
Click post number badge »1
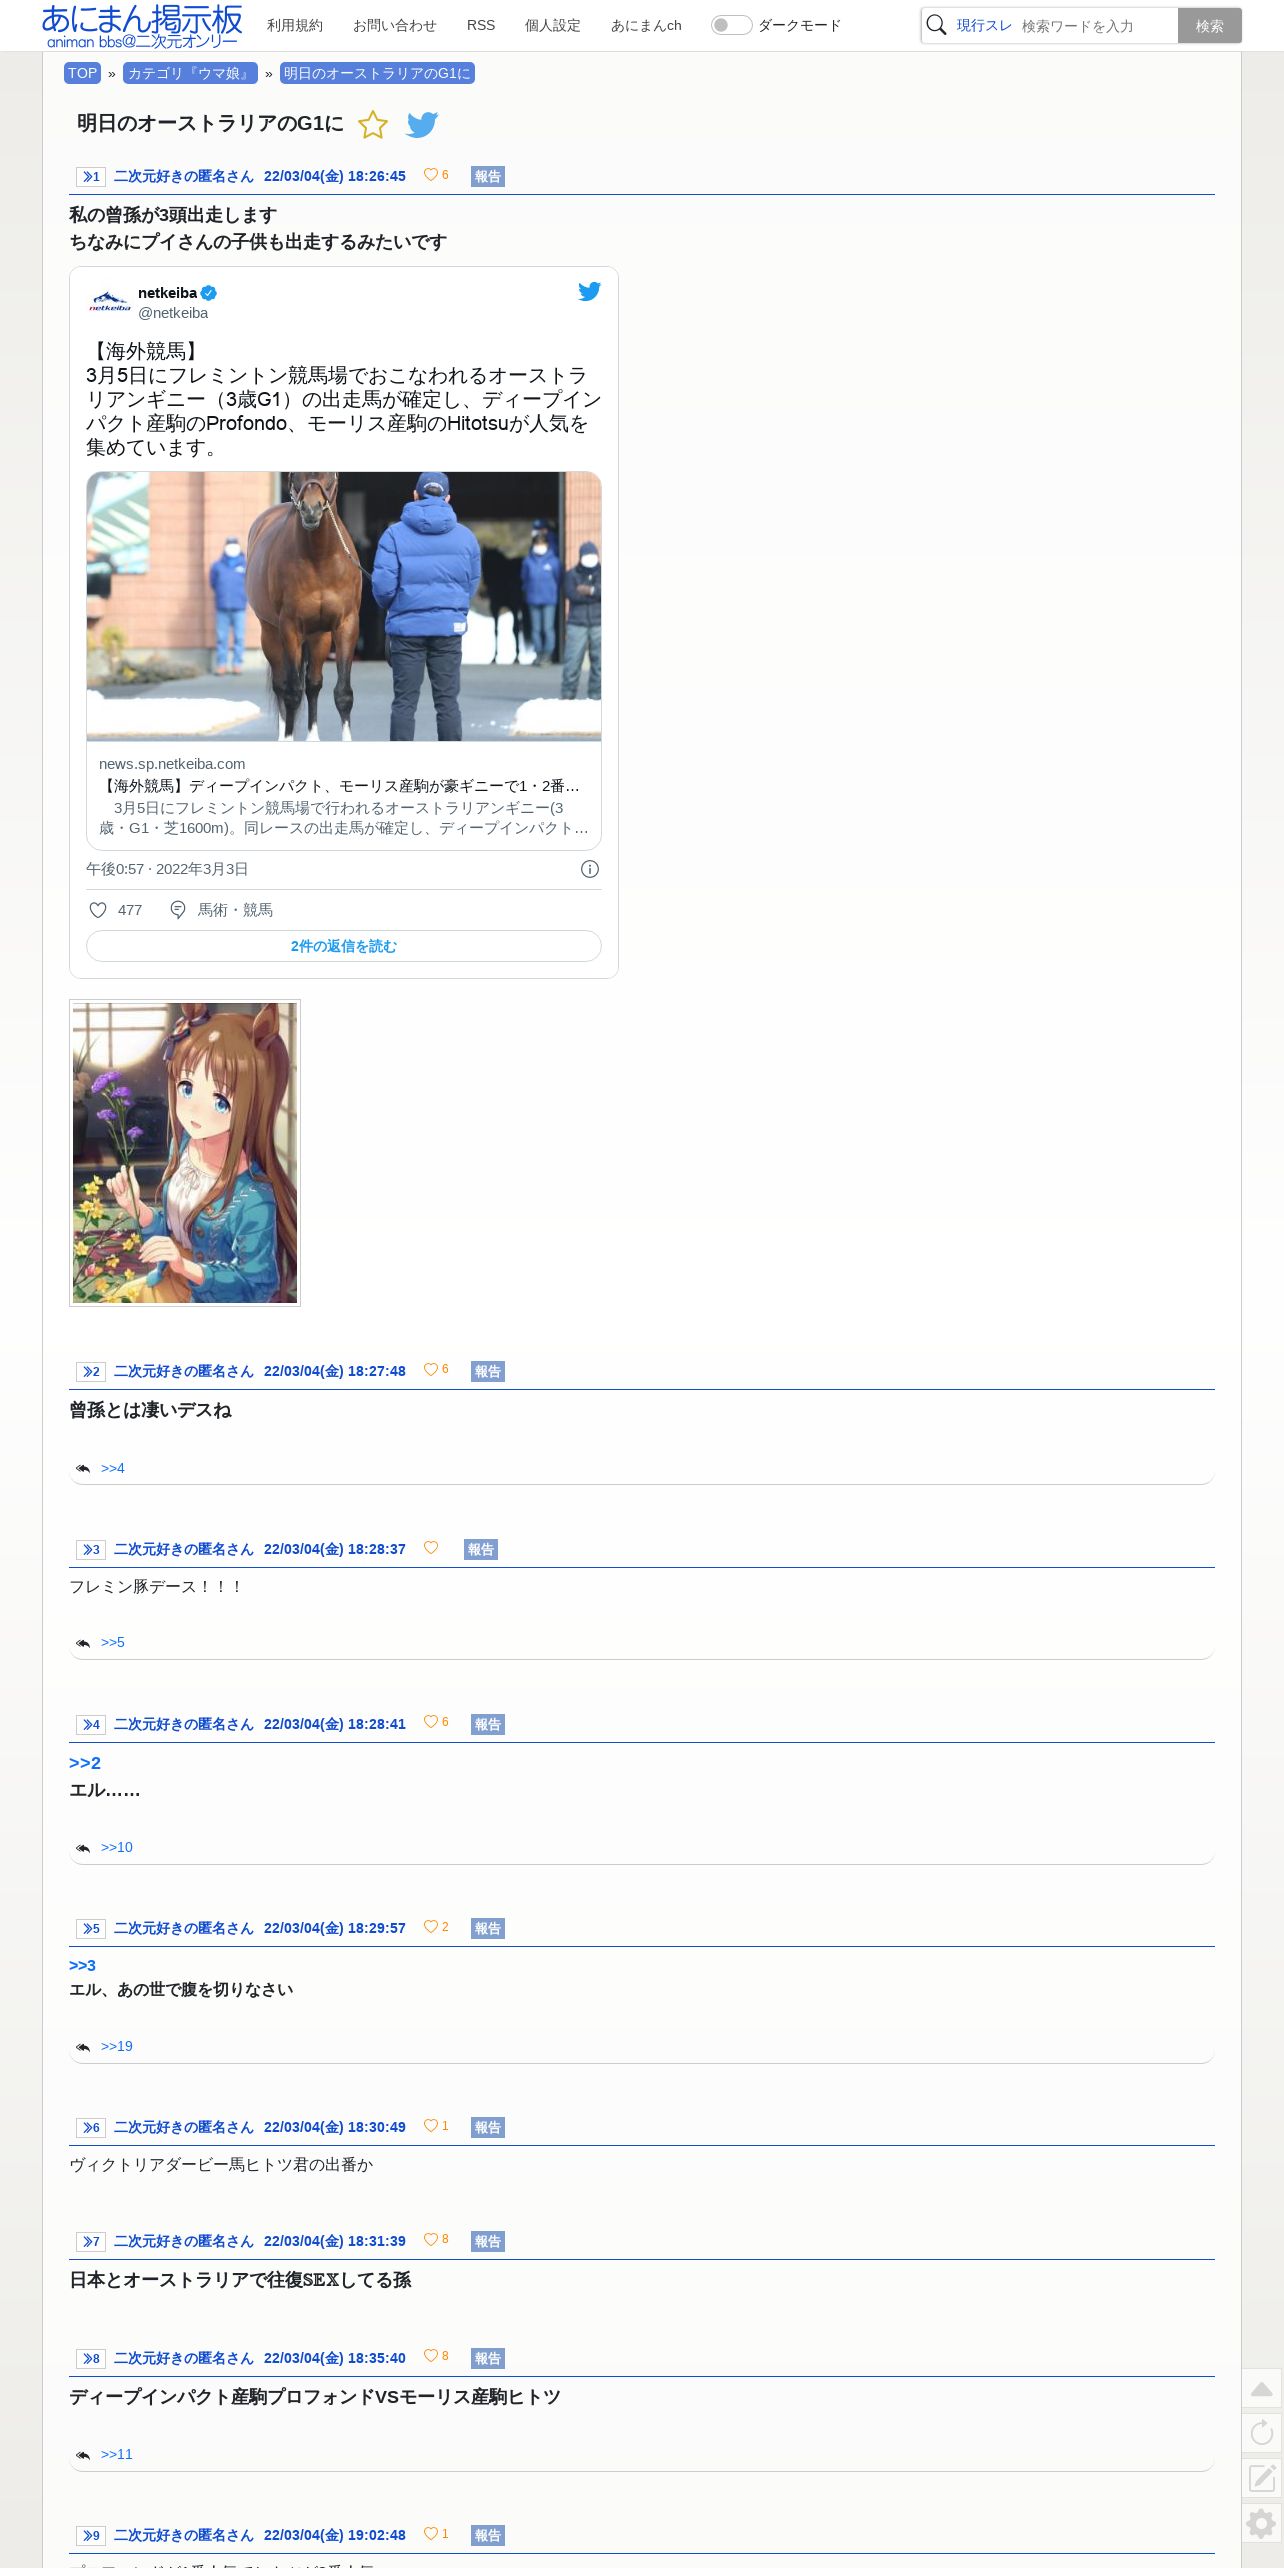[91, 177]
